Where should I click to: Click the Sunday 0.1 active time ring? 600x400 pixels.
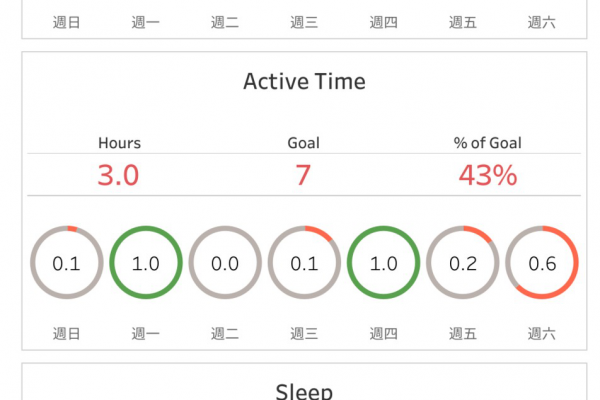(67, 263)
